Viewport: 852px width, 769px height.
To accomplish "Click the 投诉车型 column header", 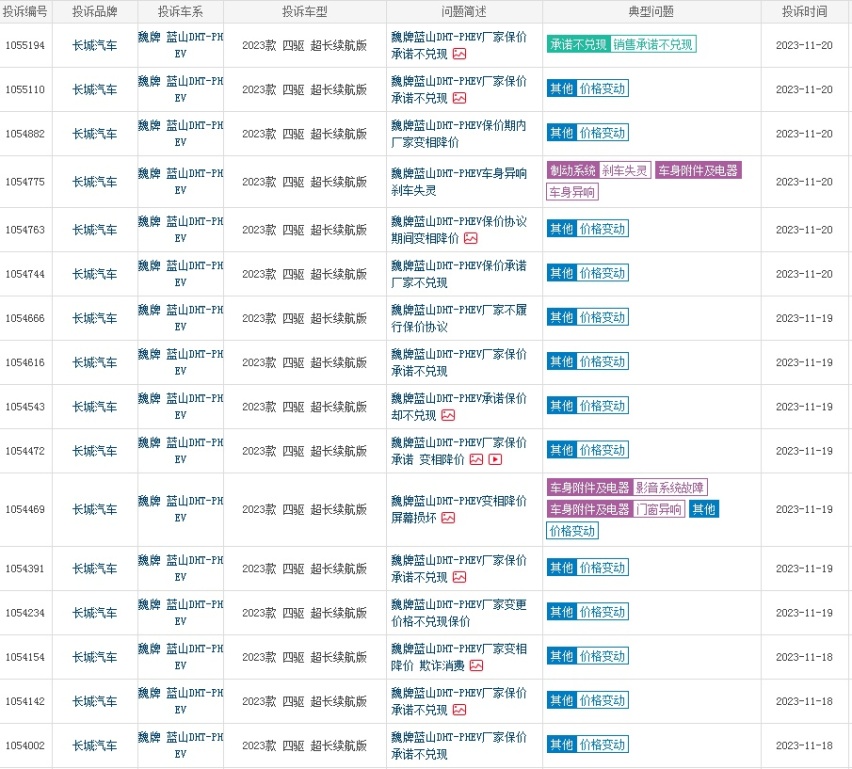I will point(305,11).
